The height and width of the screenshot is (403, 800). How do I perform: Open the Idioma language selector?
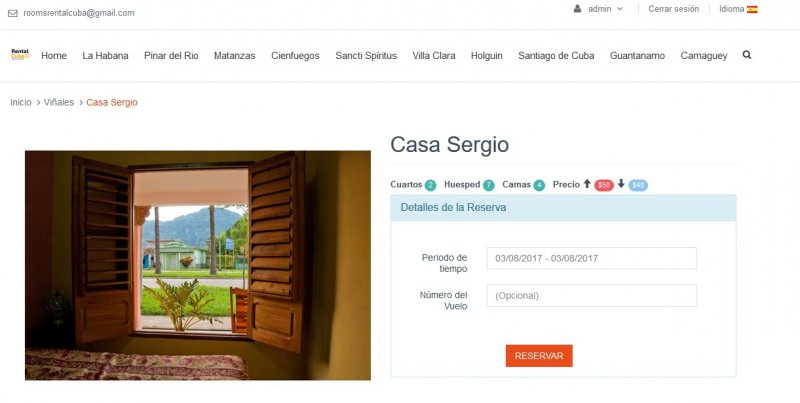point(738,9)
